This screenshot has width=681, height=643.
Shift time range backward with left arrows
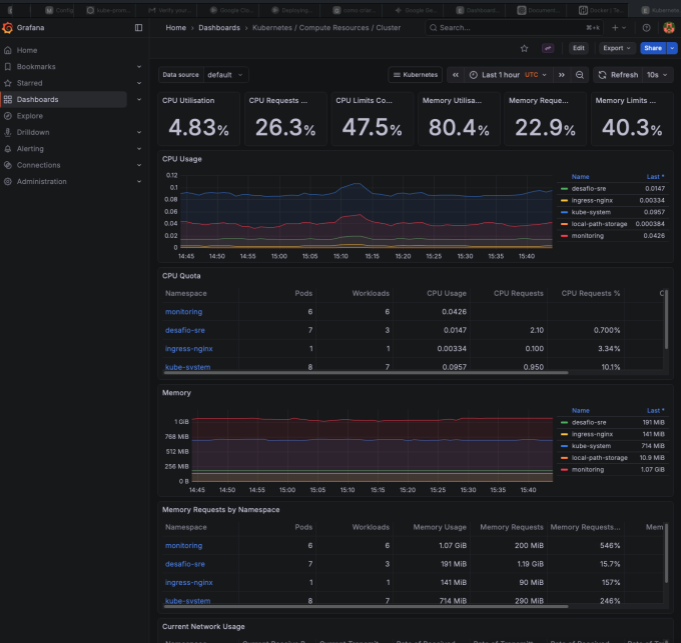pyautogui.click(x=456, y=75)
